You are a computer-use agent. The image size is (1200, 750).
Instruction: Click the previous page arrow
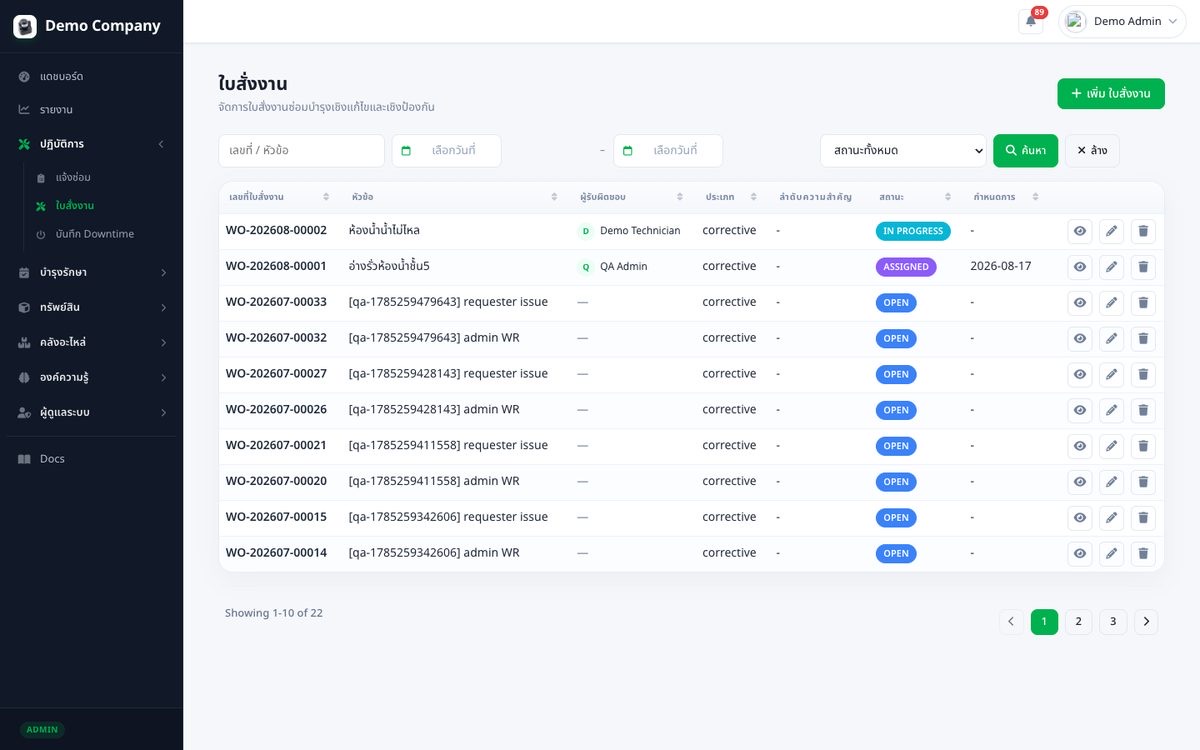point(1011,622)
